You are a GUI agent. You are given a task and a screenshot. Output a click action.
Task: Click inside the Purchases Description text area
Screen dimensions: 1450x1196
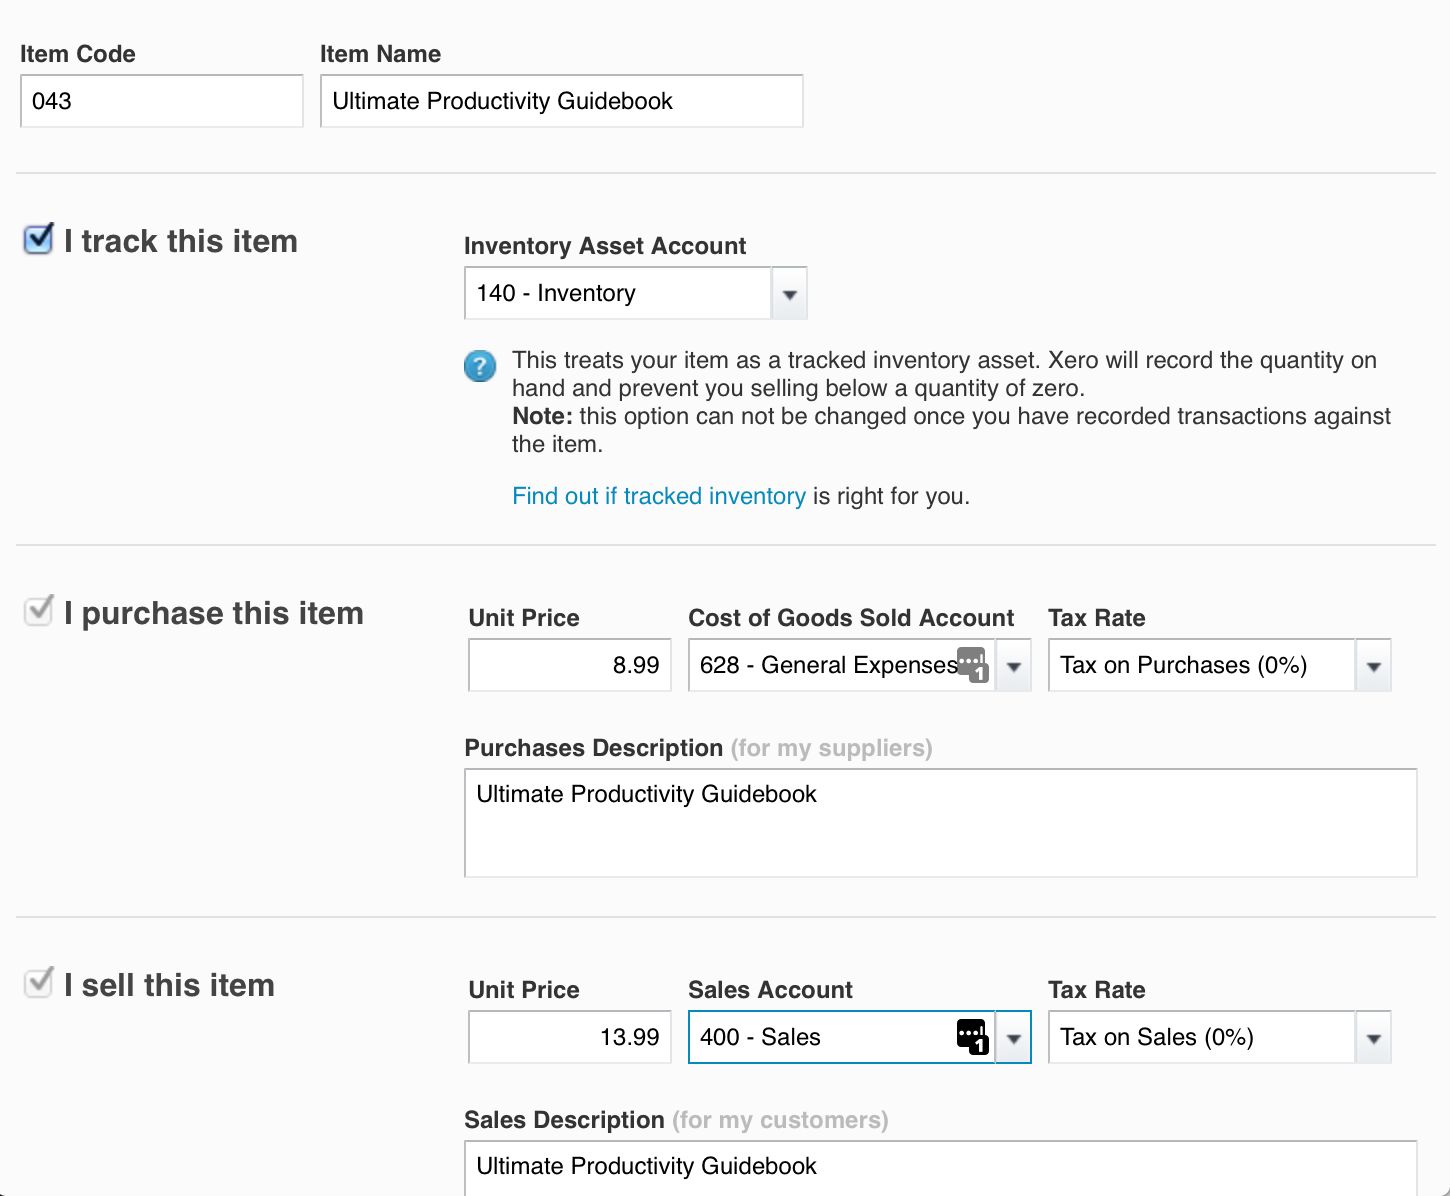tap(940, 823)
